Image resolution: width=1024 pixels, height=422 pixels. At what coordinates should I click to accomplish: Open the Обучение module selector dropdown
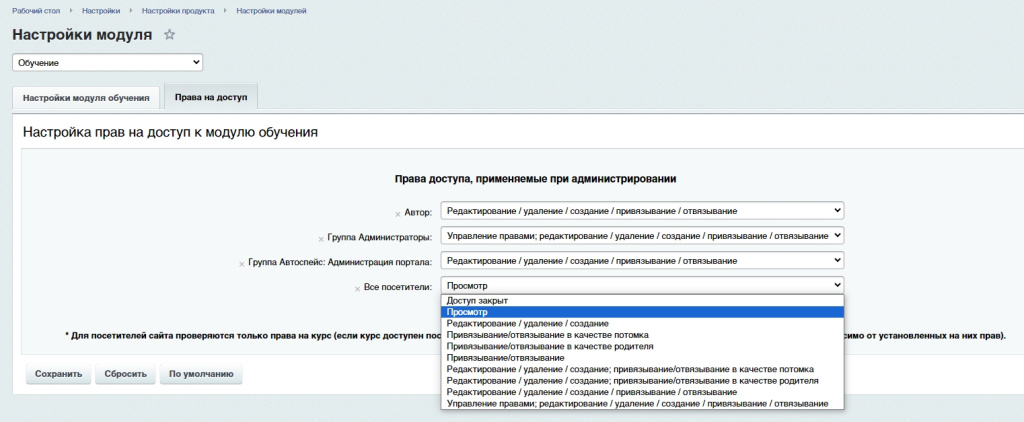click(107, 63)
